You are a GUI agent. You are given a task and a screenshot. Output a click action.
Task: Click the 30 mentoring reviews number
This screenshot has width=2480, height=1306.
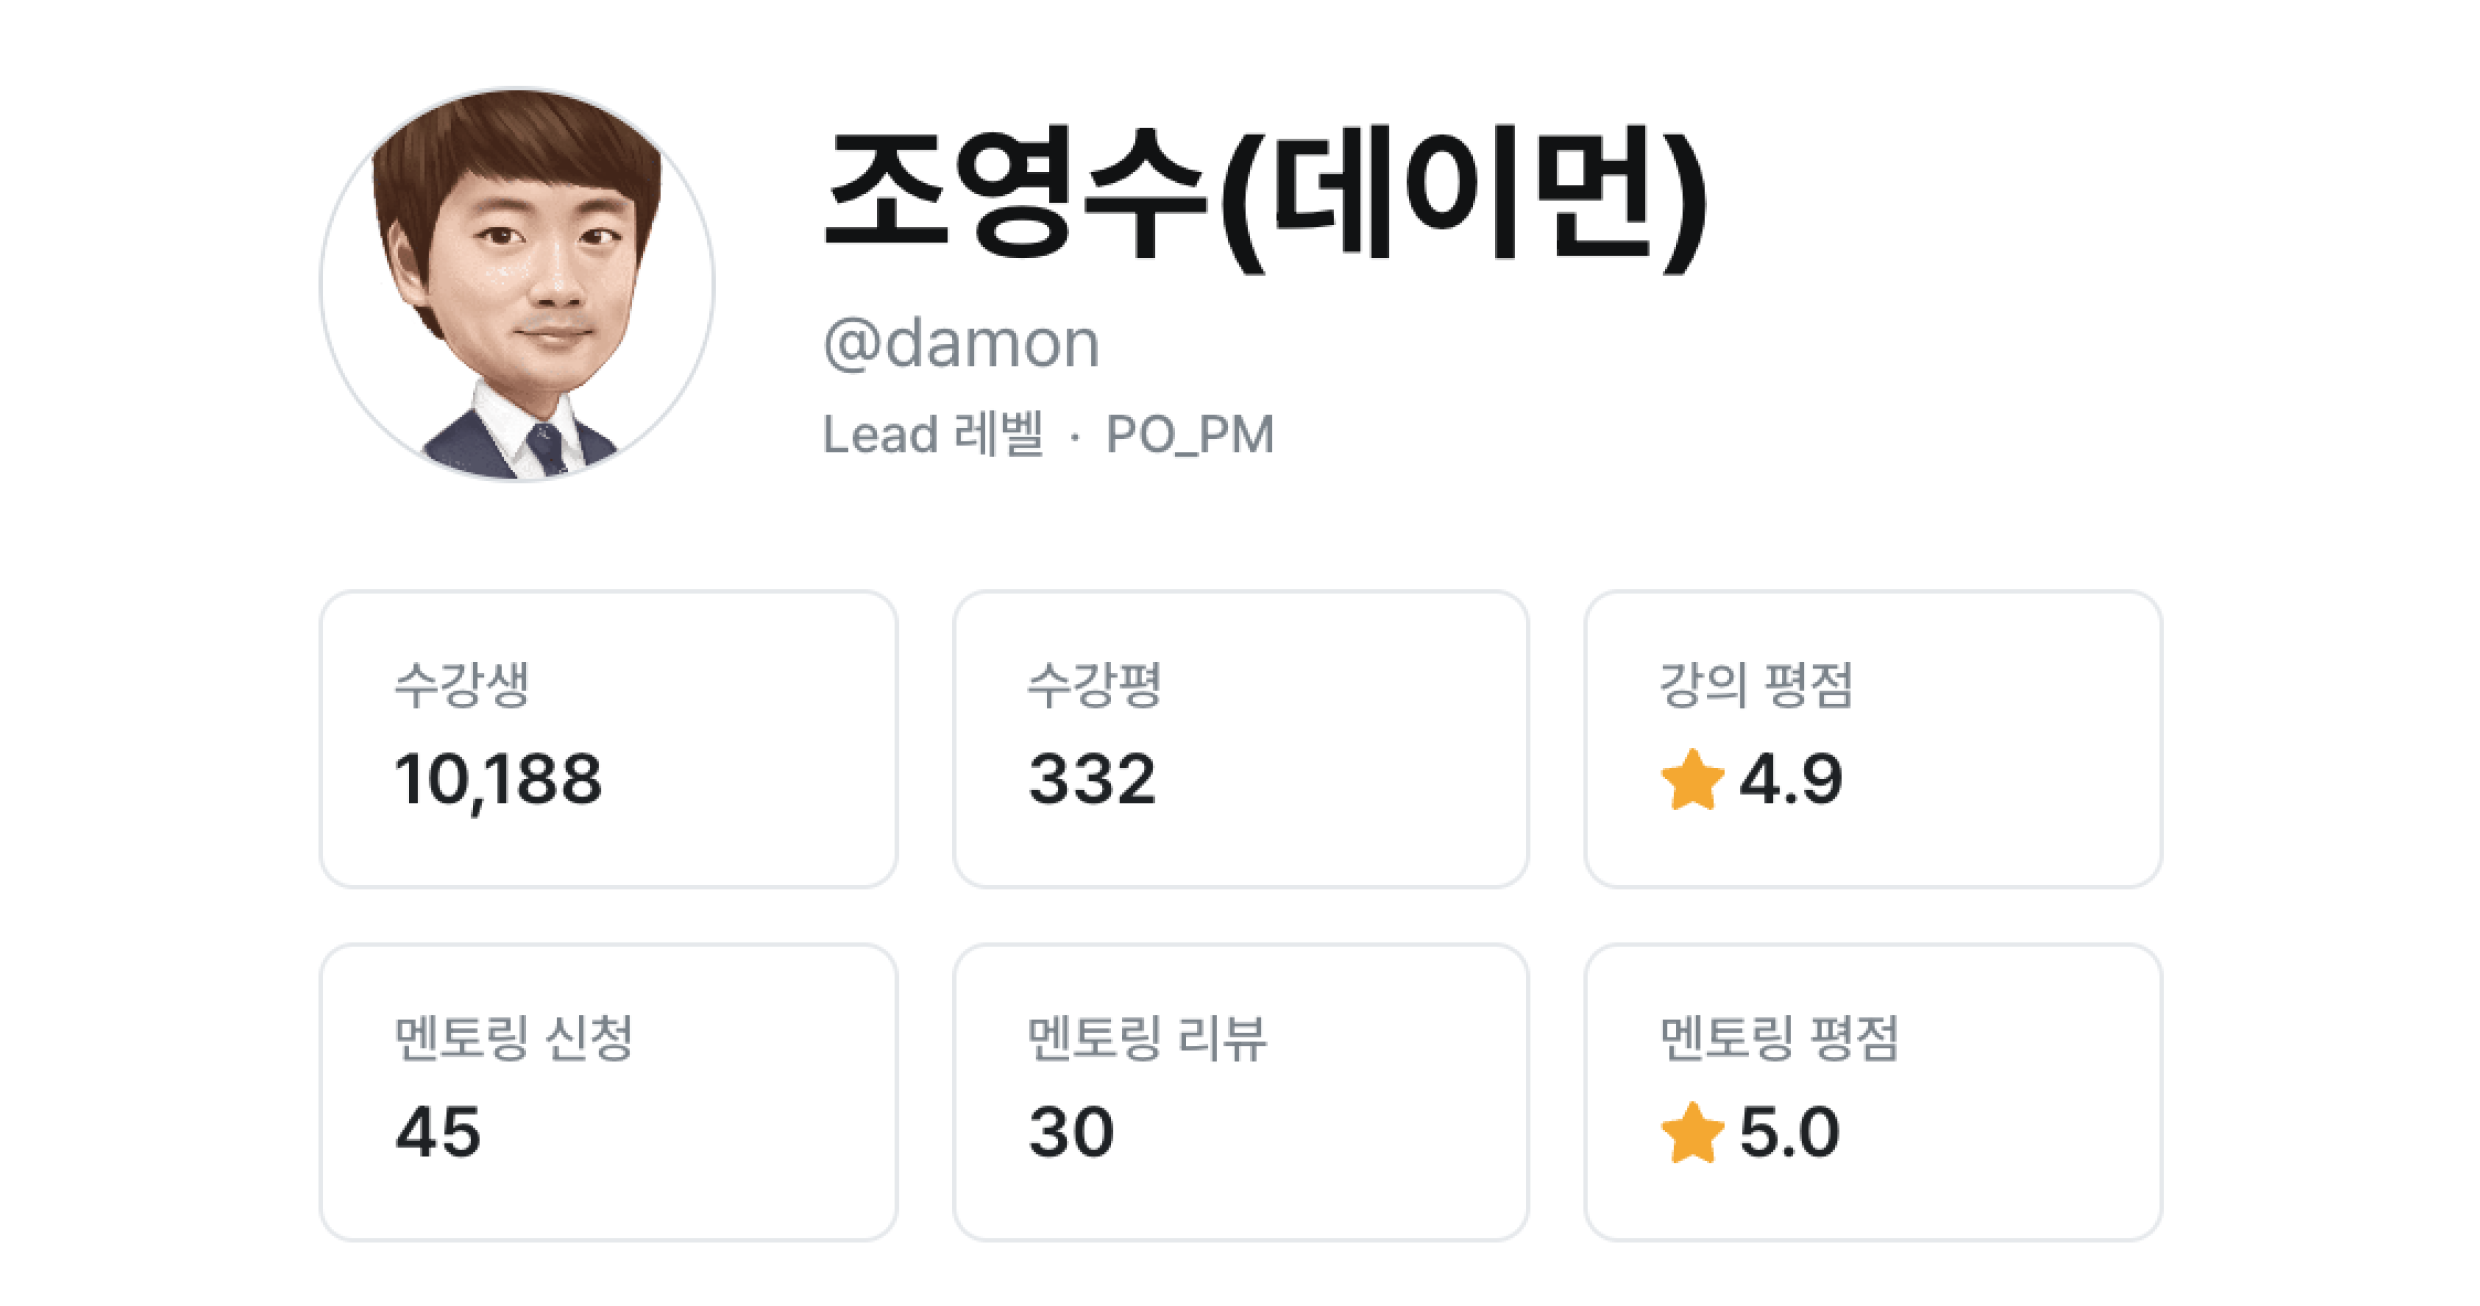1071,1133
